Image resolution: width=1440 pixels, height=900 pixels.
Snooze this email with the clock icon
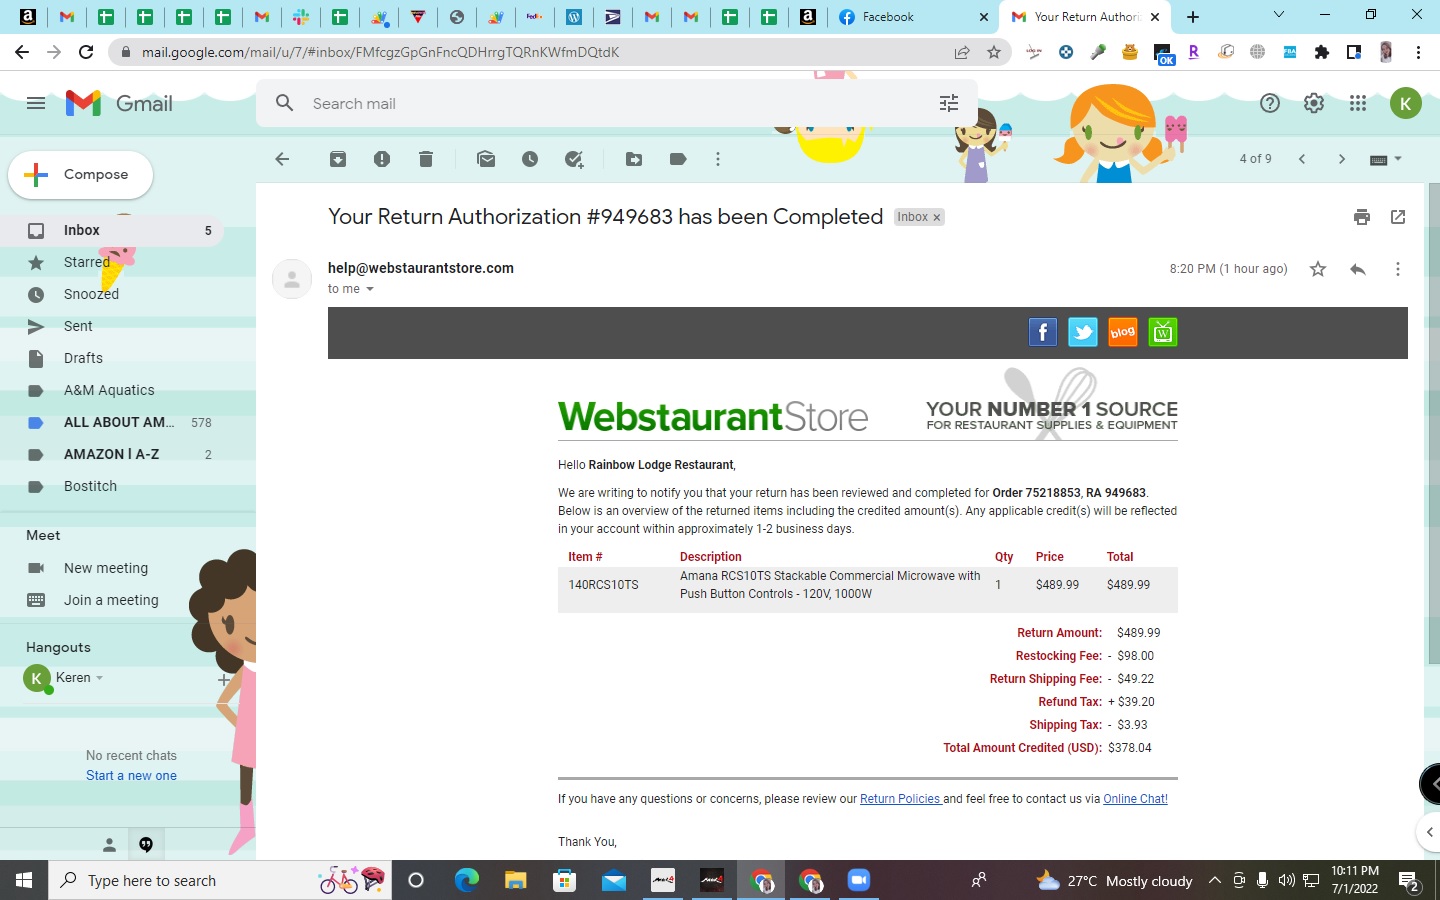tap(530, 159)
